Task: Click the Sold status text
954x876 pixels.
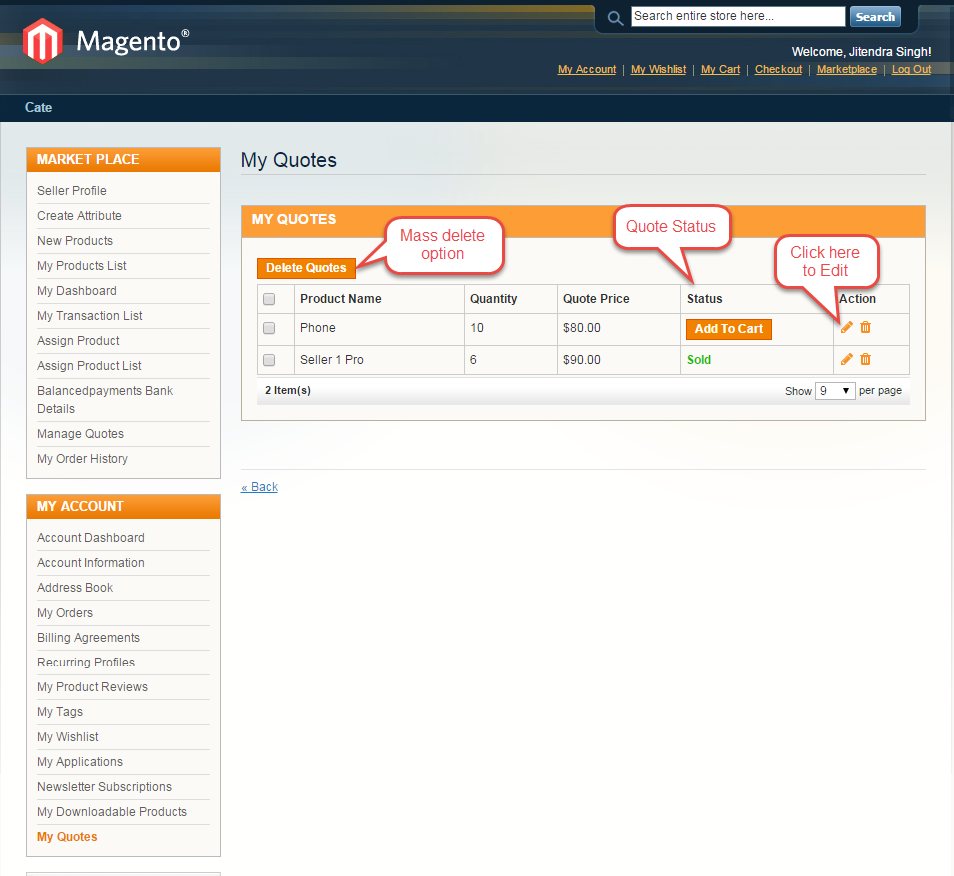Action: click(698, 360)
